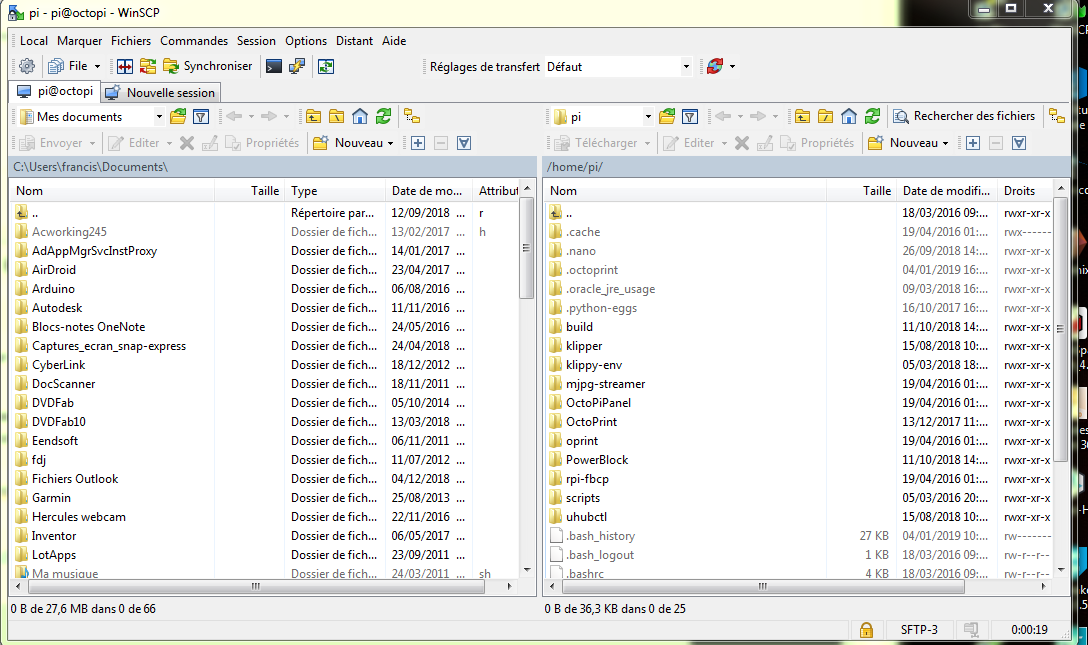Open the Aide menu

pos(393,41)
